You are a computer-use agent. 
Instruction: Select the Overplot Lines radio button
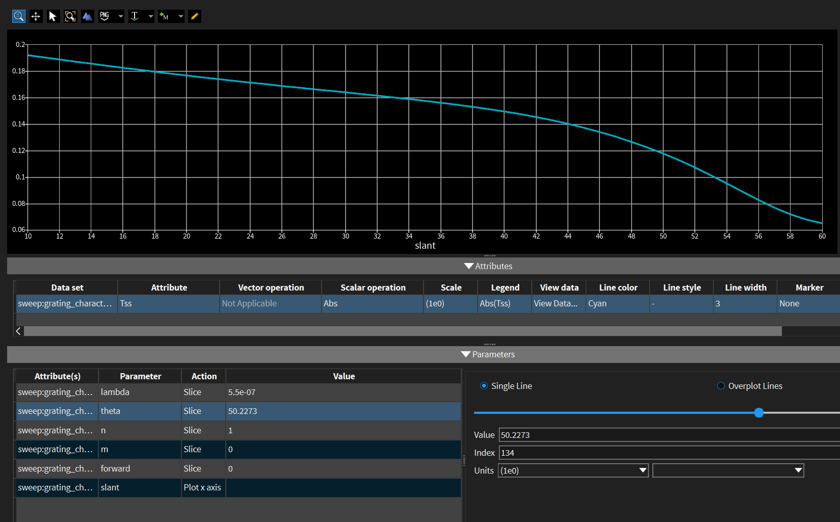coord(721,386)
